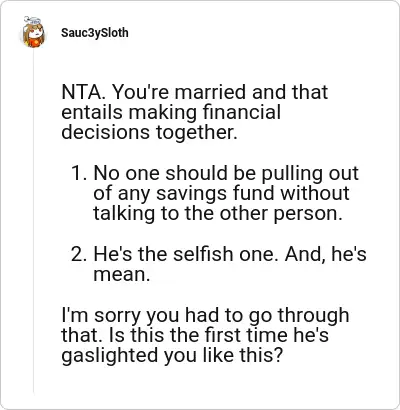
Task: Click the word 'gaslighted' in the last line
Action: [x=110, y=355]
